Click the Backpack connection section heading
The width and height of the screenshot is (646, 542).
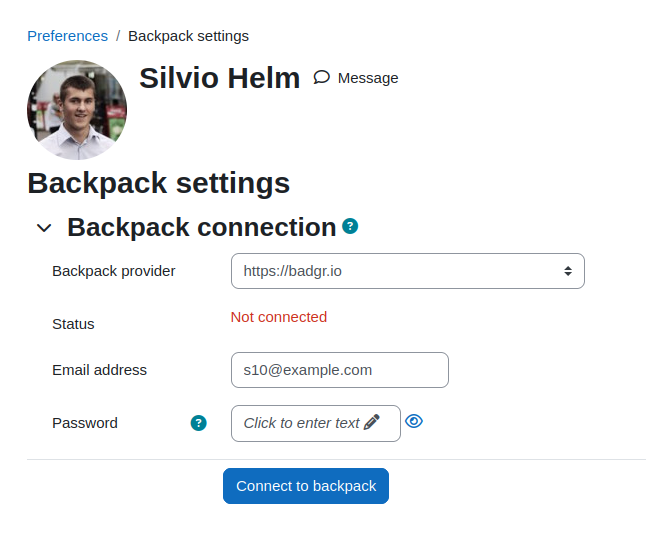pos(202,227)
